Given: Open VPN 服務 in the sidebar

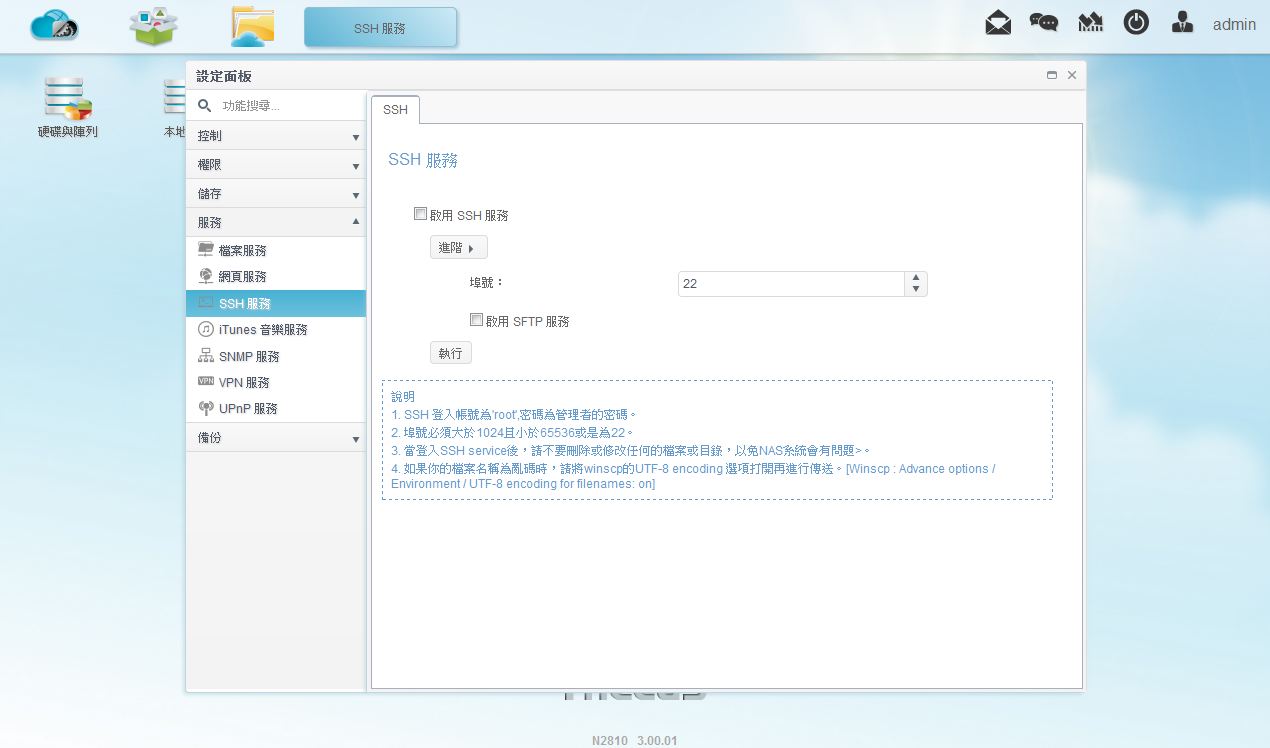Looking at the screenshot, I should point(276,382).
